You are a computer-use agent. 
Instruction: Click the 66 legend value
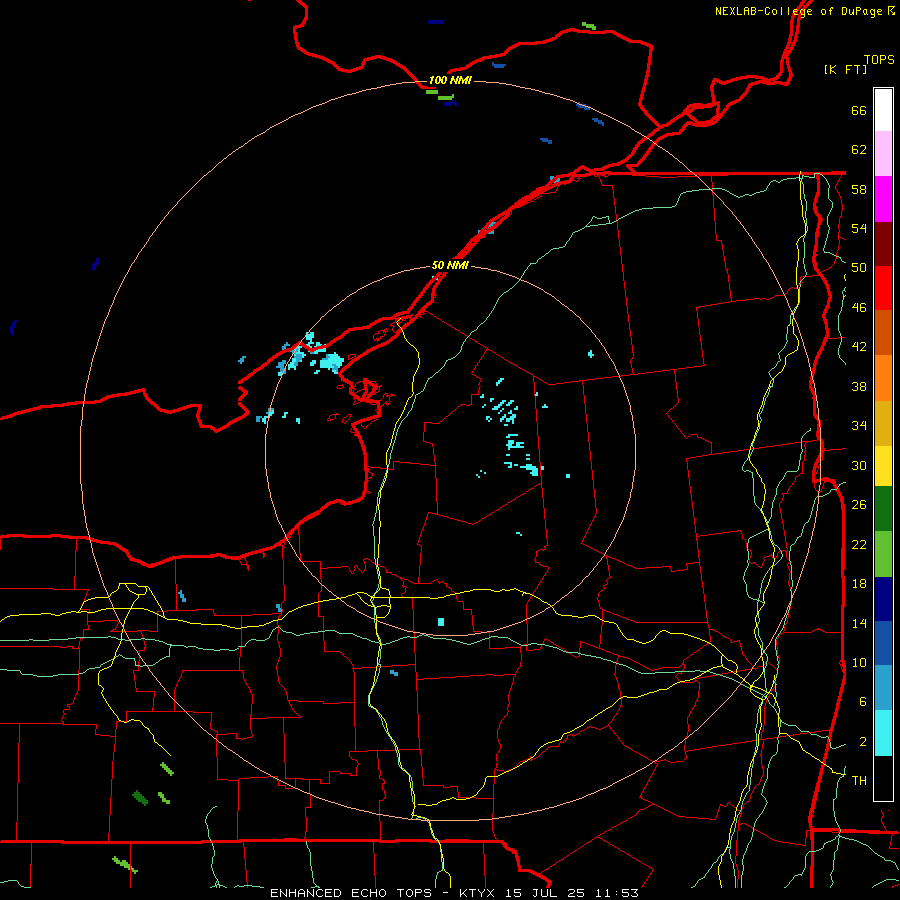point(859,110)
